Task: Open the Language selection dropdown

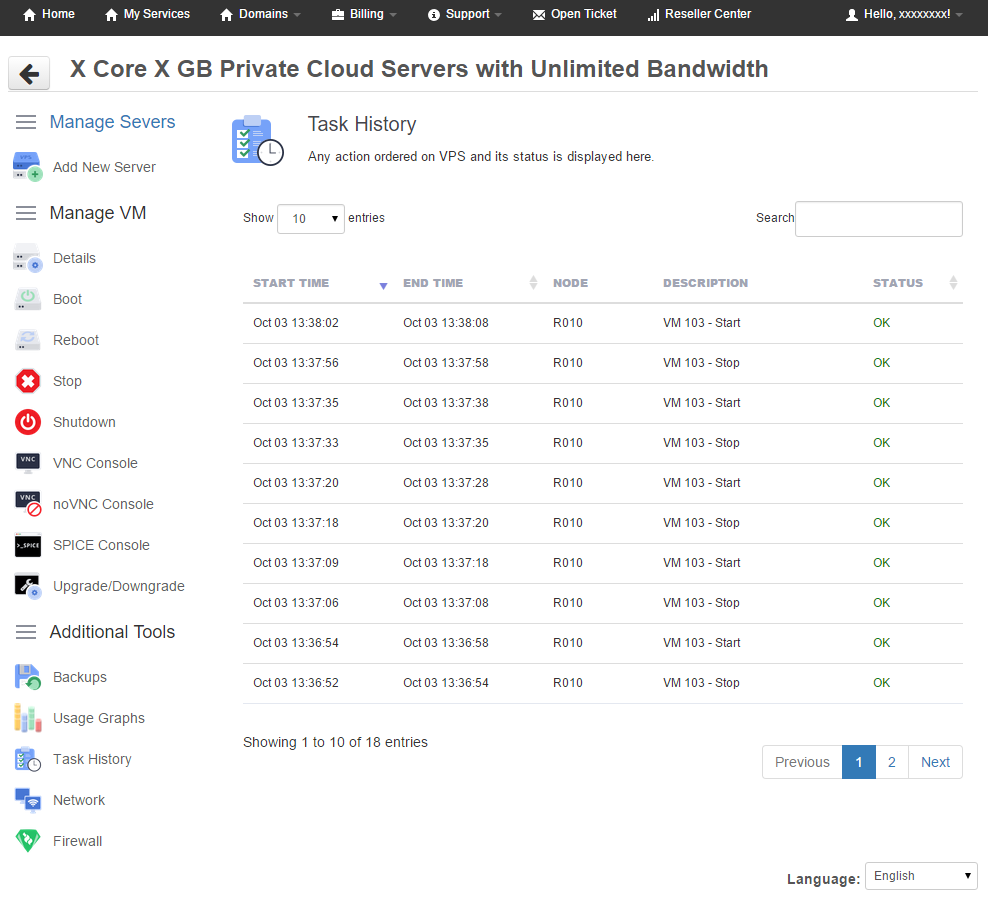Action: click(920, 876)
